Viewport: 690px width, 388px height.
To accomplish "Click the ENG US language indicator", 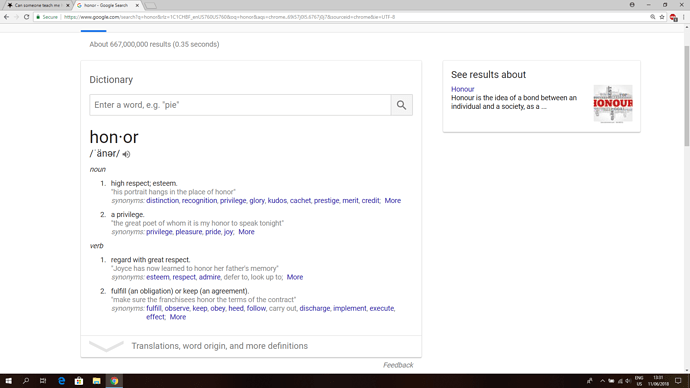I will pos(639,381).
